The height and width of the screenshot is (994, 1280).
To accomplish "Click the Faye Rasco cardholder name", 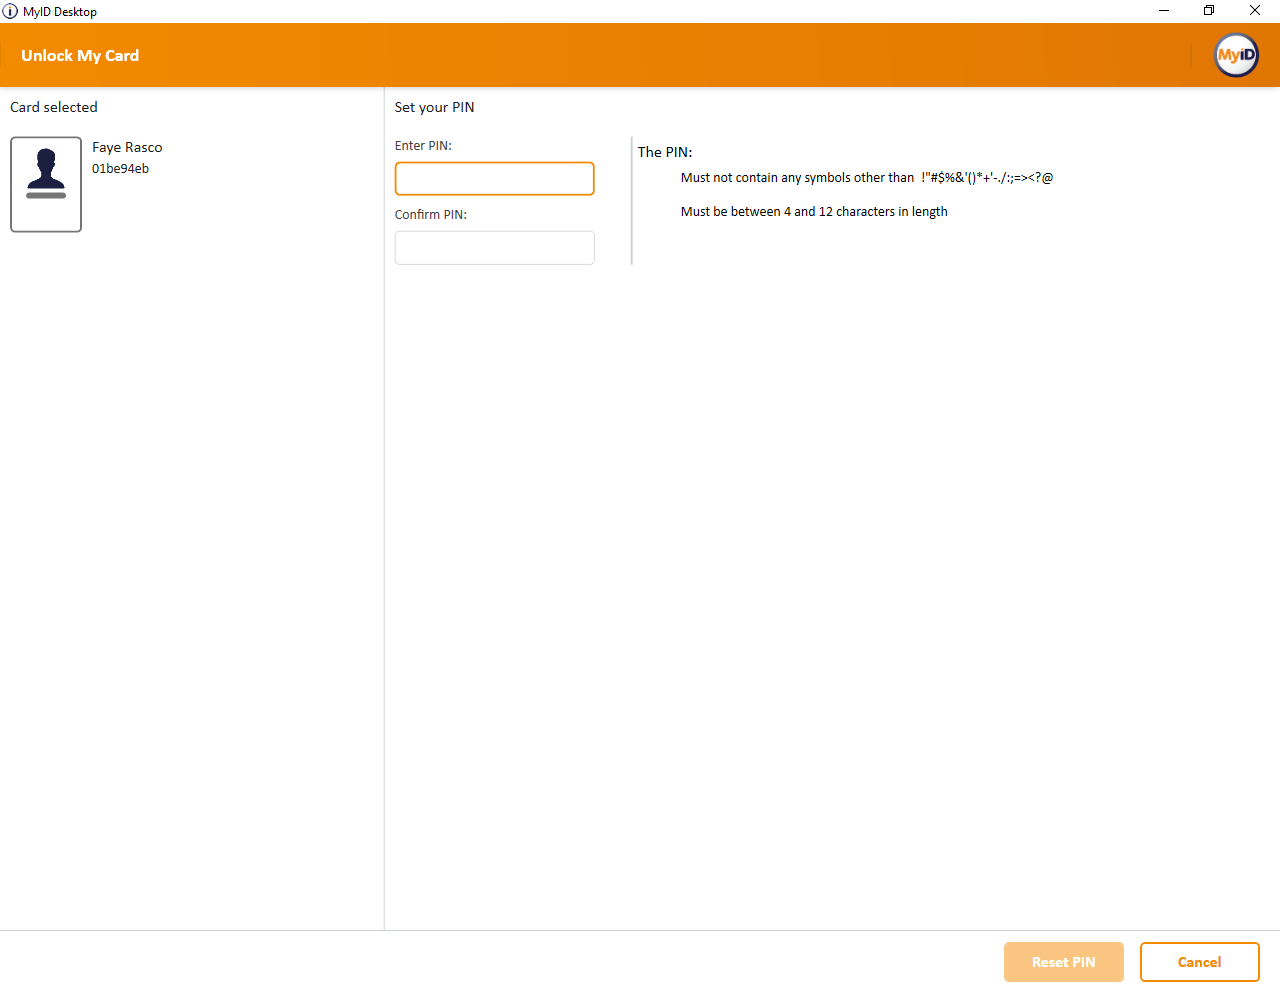I will (127, 147).
